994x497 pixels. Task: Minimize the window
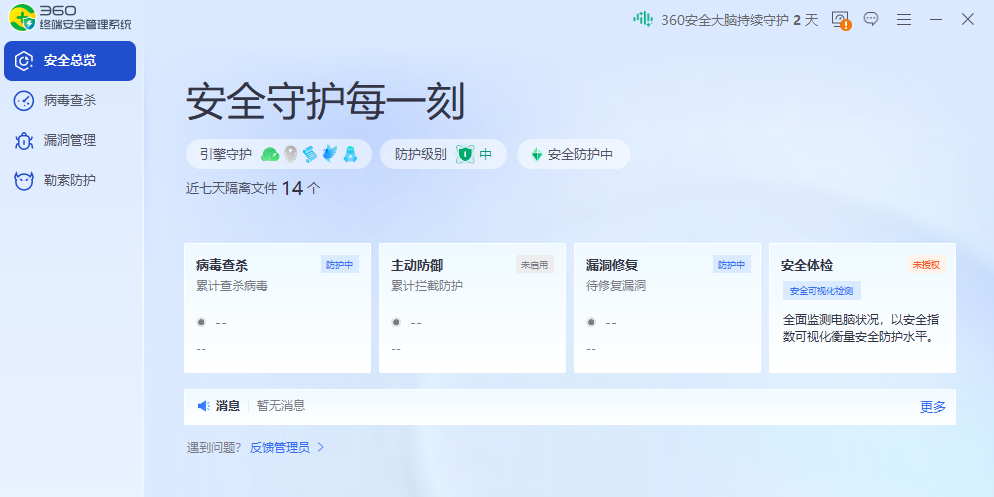tap(936, 20)
